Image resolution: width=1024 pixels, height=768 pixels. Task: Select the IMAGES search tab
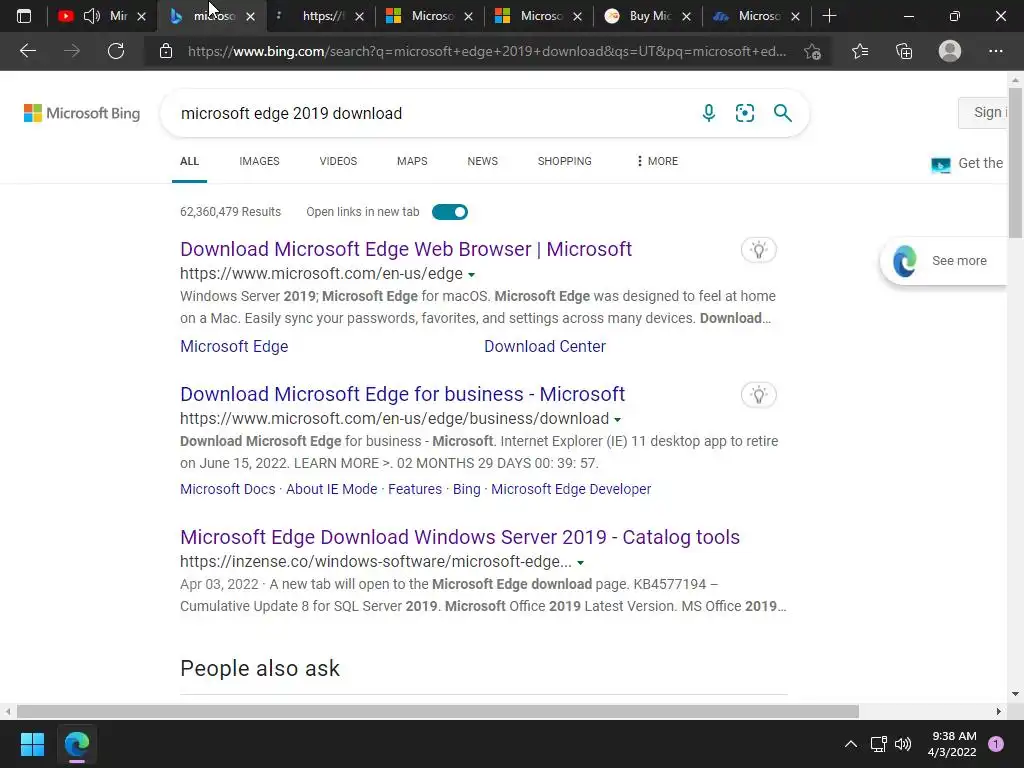pyautogui.click(x=259, y=161)
